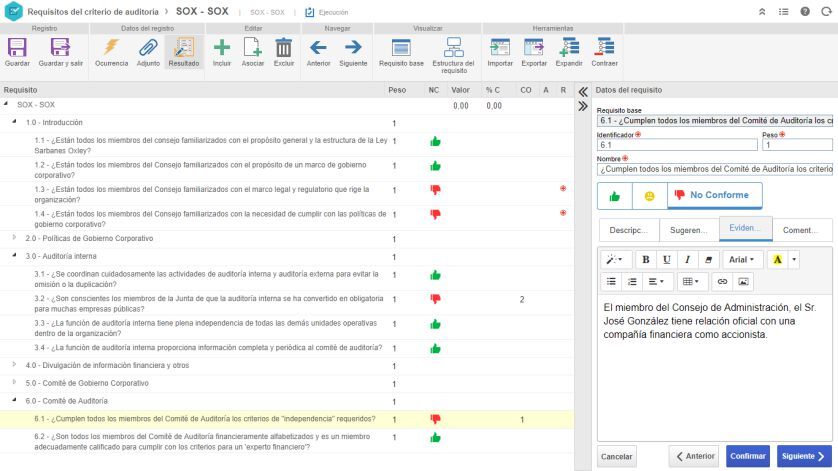This screenshot has width=838, height=471.
Task: Select the thumbs-up conforme option
Action: click(614, 196)
